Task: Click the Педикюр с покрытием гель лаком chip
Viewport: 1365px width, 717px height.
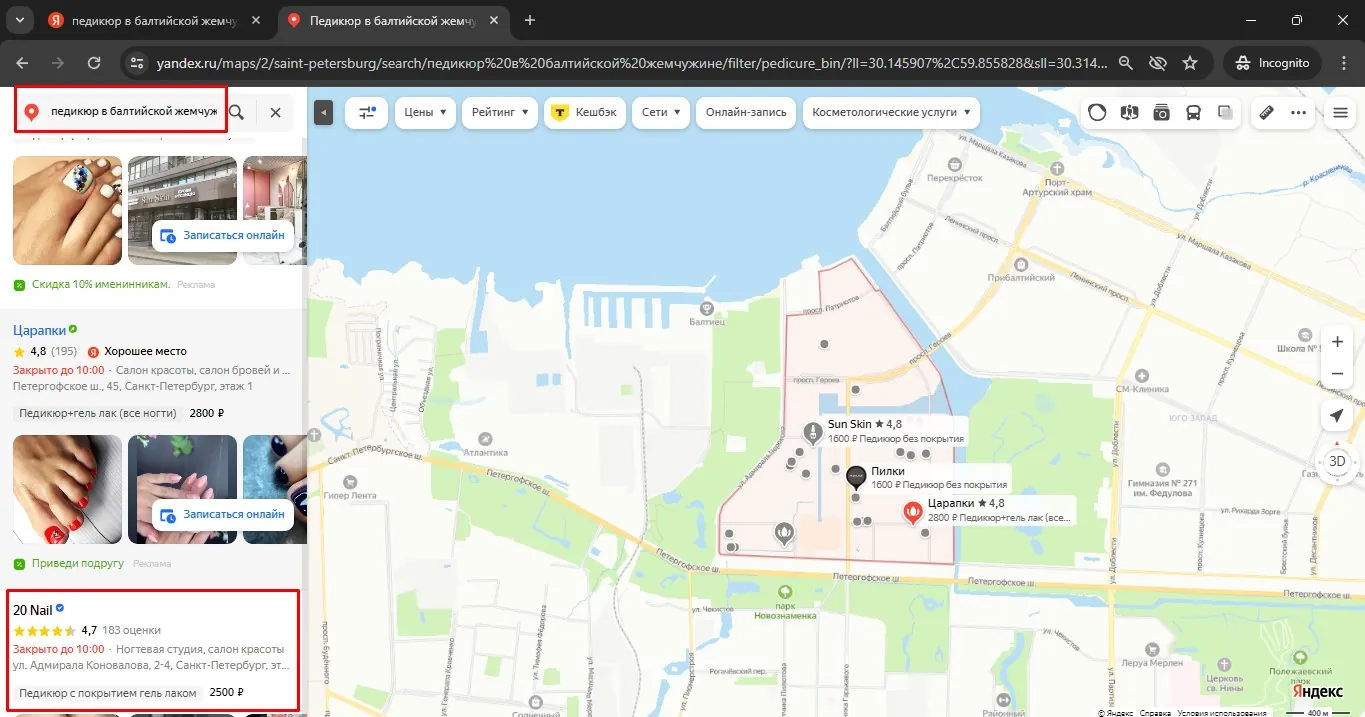Action: coord(109,692)
